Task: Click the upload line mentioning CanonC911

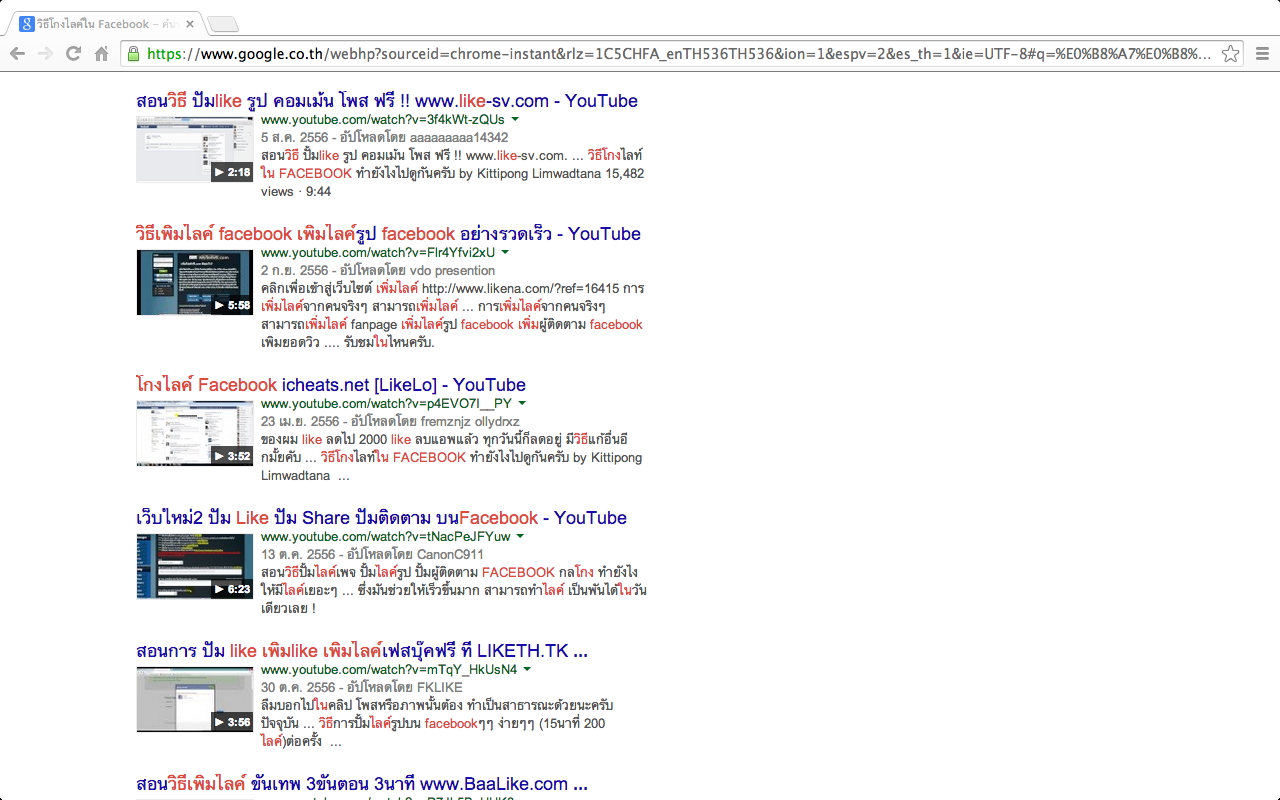Action: pyautogui.click(x=372, y=554)
